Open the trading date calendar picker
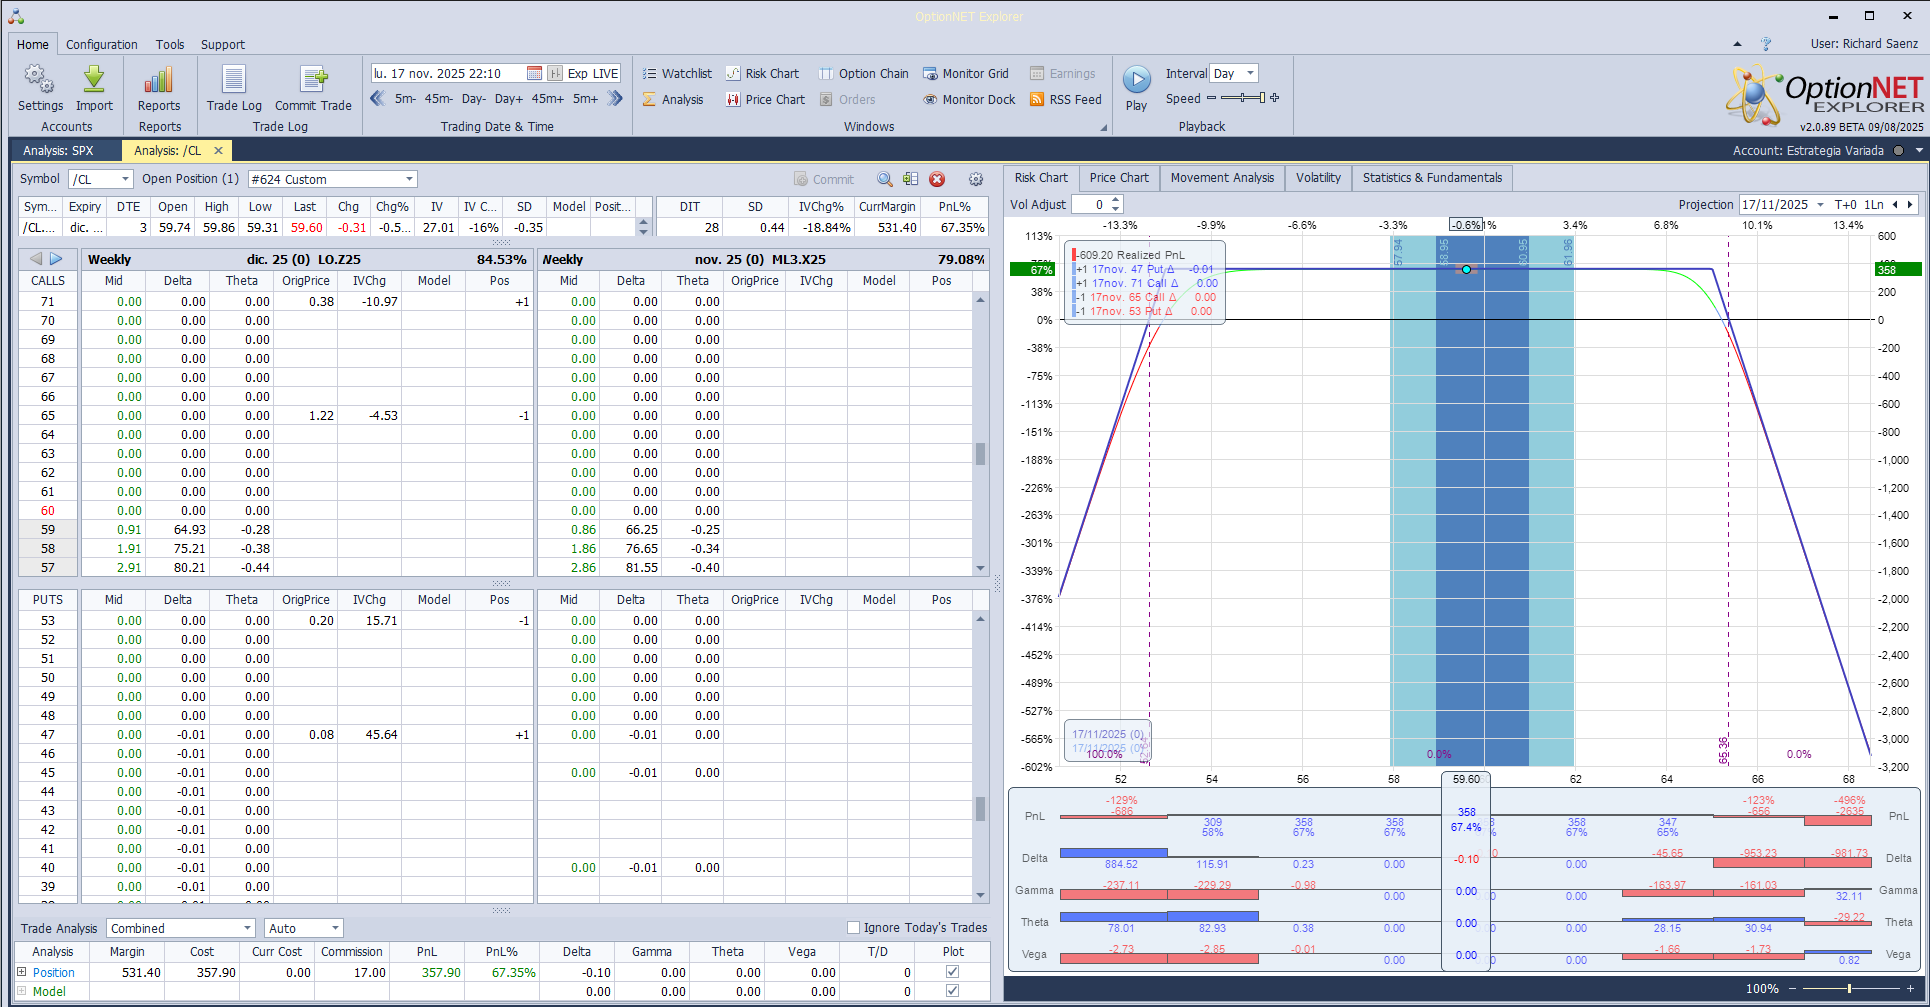Screen dimensions: 1930x1007 pos(534,73)
